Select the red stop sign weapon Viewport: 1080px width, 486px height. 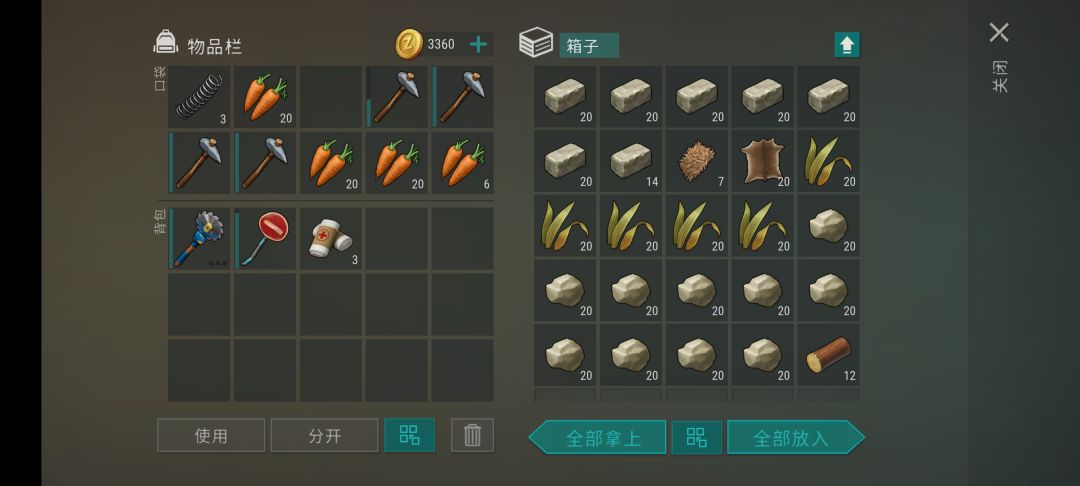pyautogui.click(x=265, y=238)
